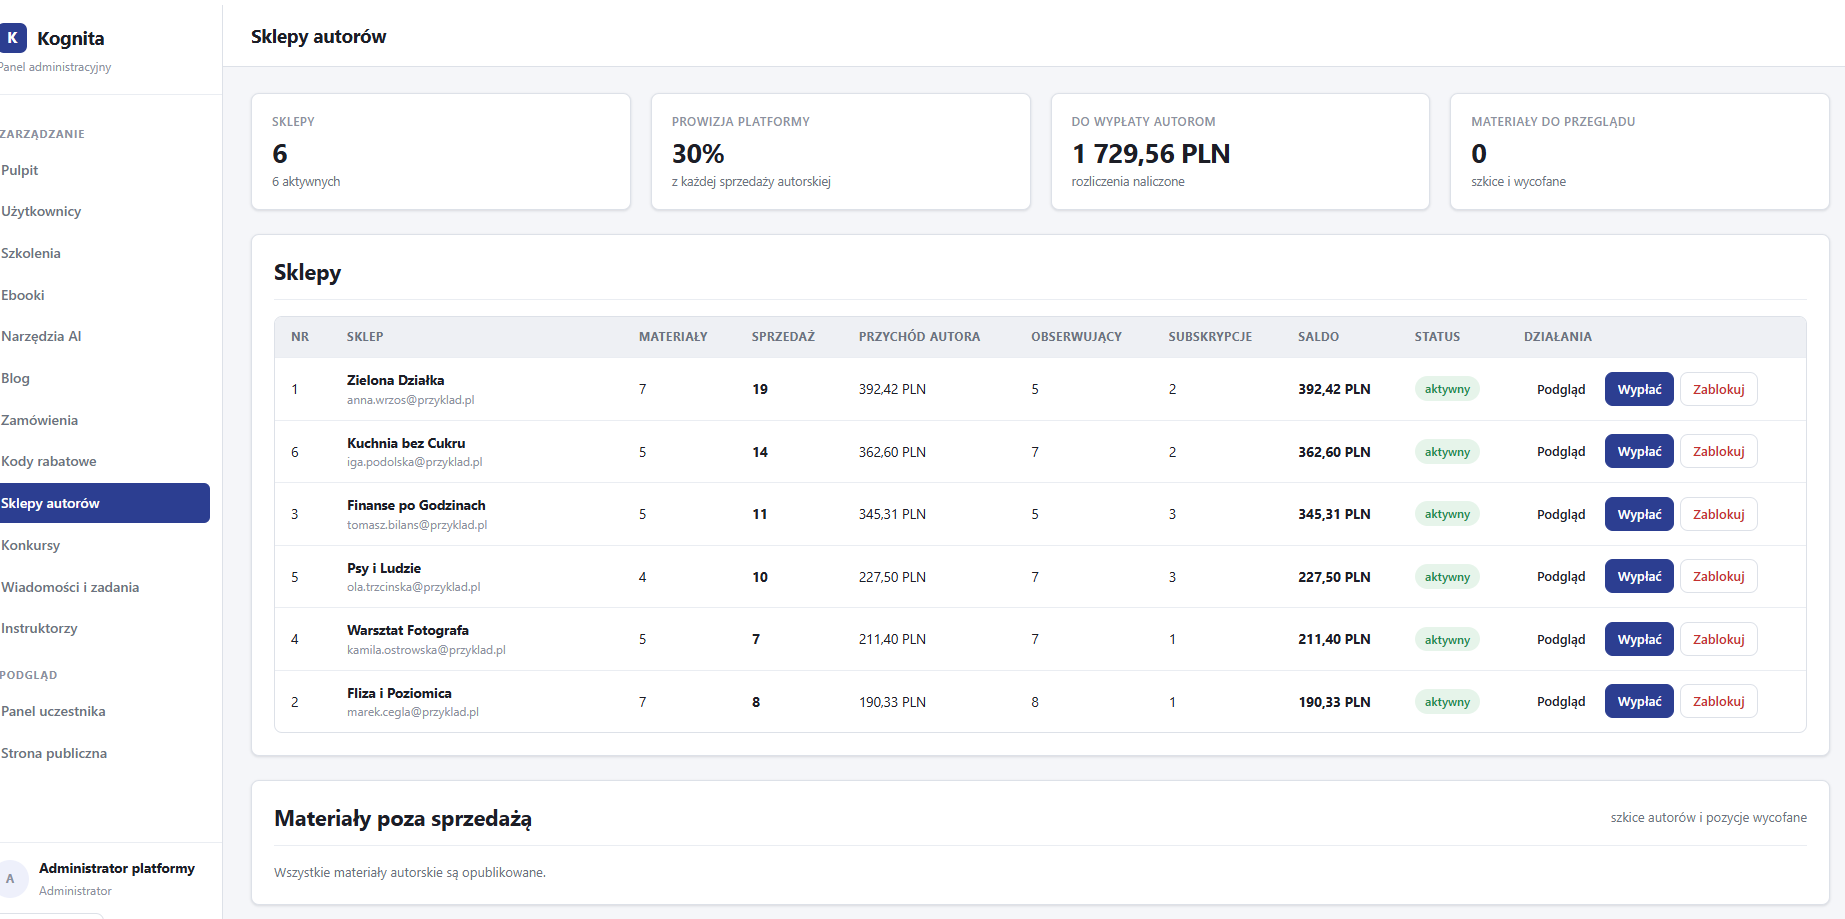Image resolution: width=1845 pixels, height=919 pixels.
Task: Click the Kognita K logo icon
Action: point(12,38)
